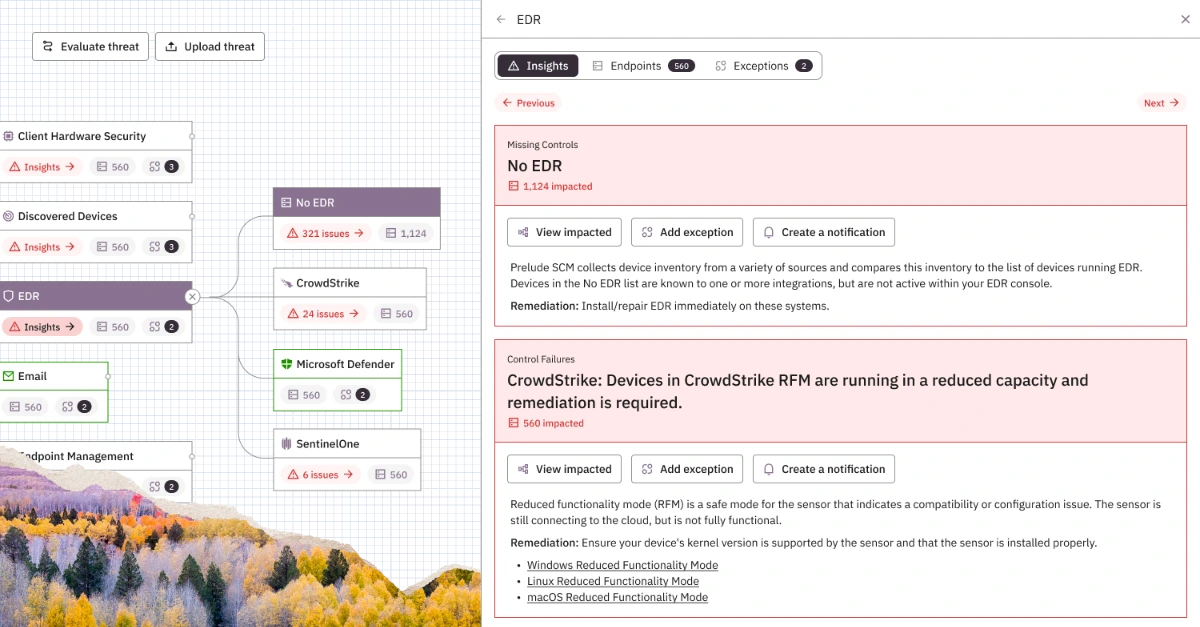
Task: Click exceptions badge 2 on Endpoint Management node
Action: [x=163, y=487]
